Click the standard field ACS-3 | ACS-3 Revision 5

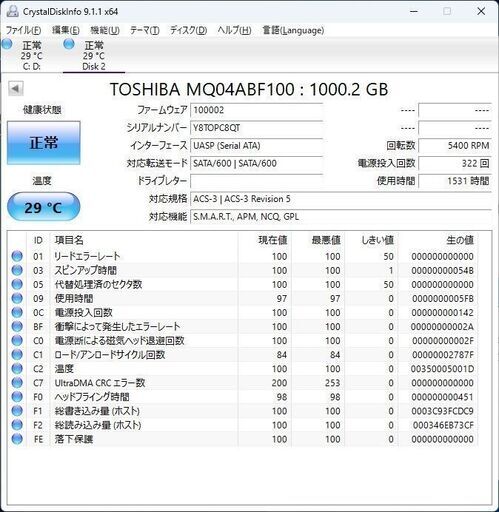(x=341, y=199)
